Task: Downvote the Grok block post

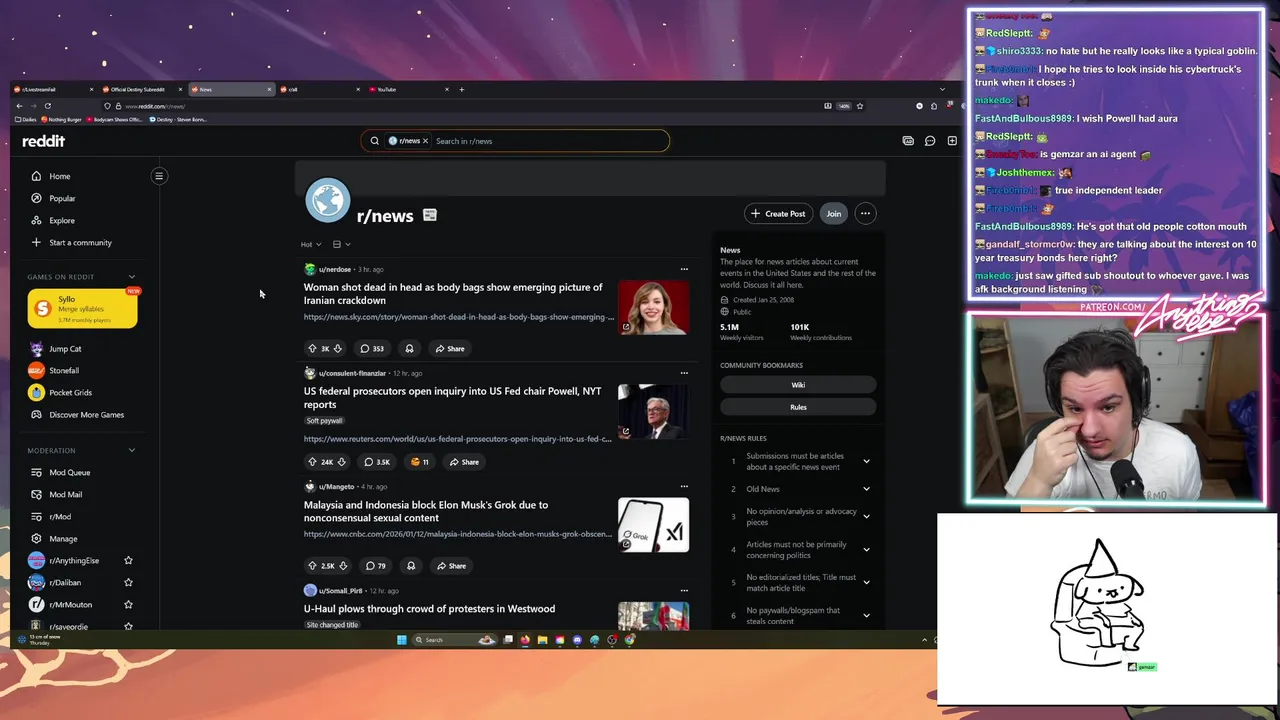Action: pos(343,566)
